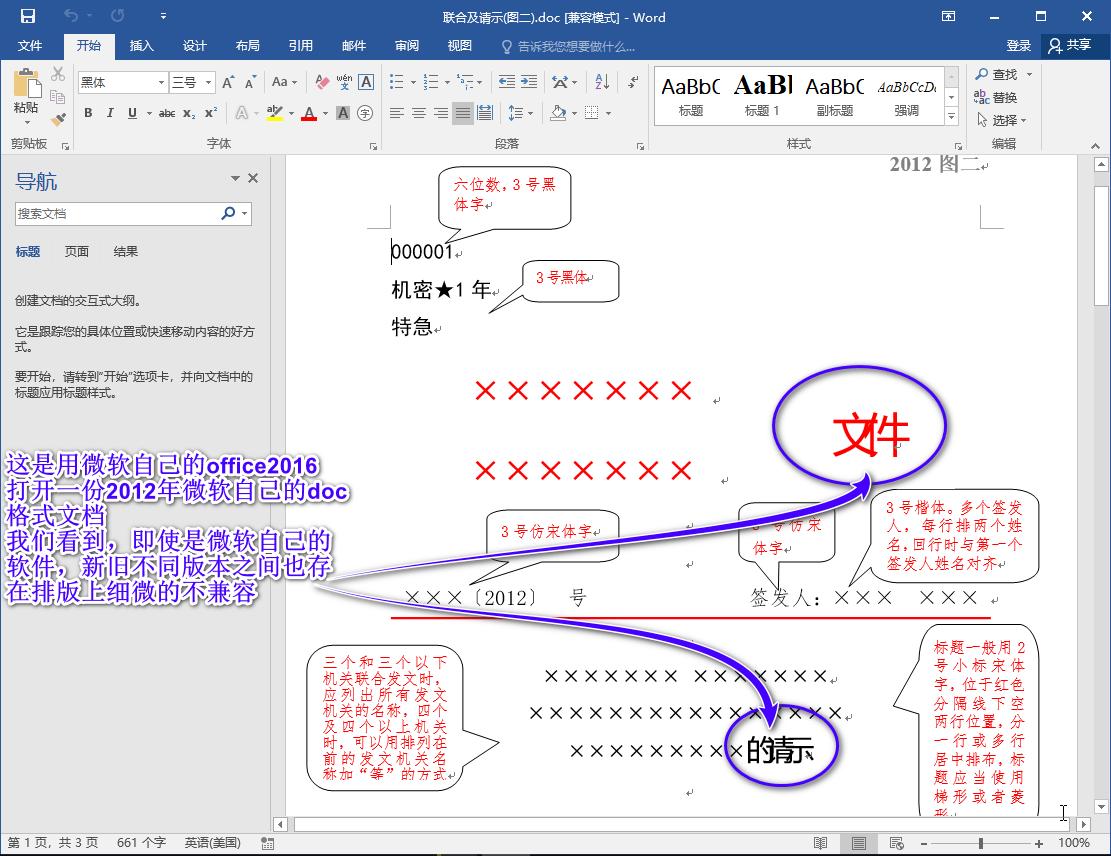Enable center paragraph alignment
Viewport: 1111px width, 856px height.
pos(419,112)
